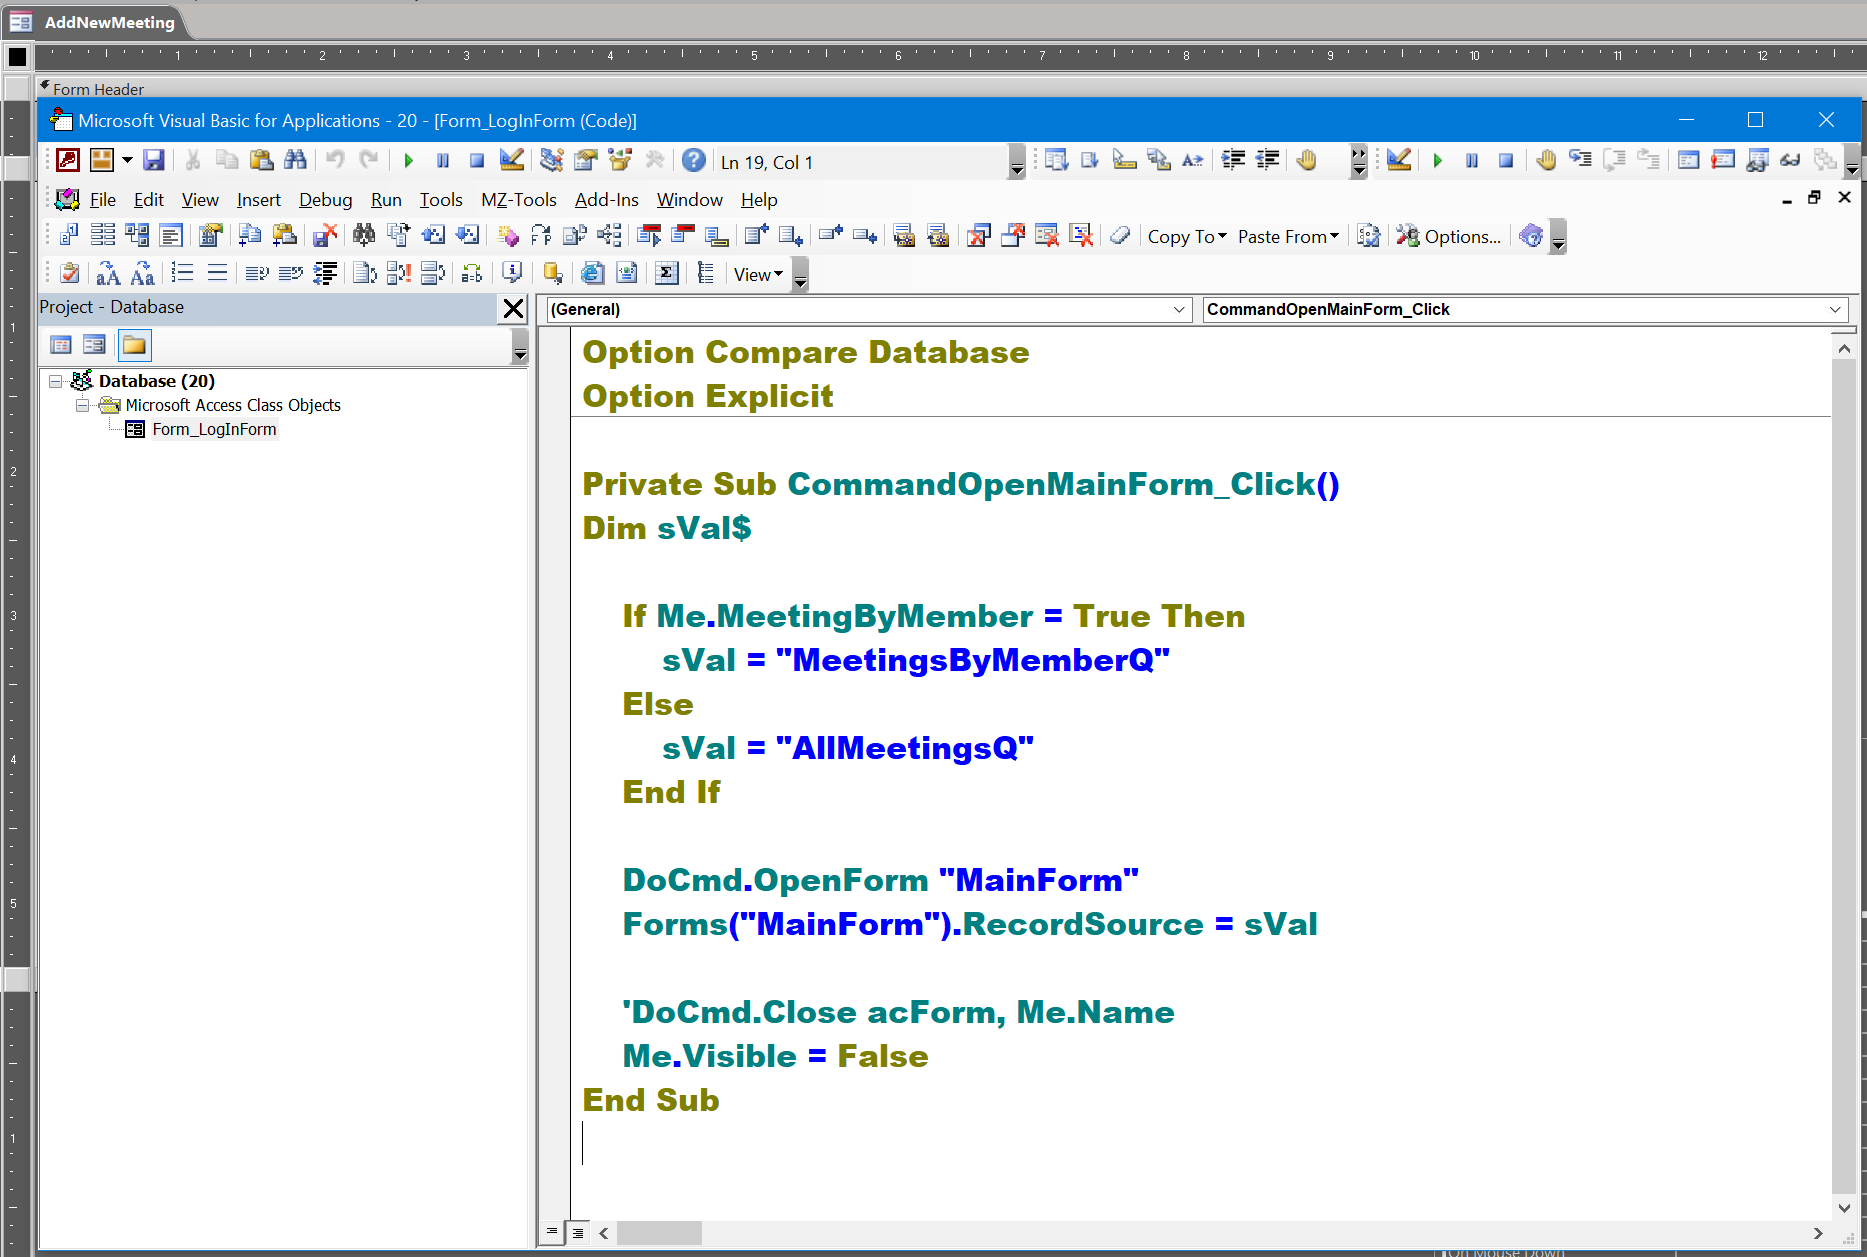Run the Sub with the standard toolbar play icon

(408, 160)
